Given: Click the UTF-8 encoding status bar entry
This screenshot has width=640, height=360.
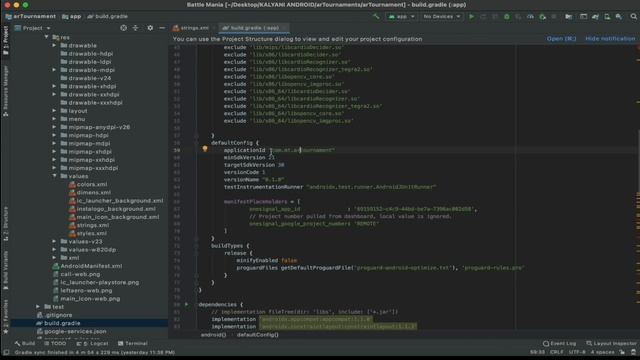Looking at the screenshot, I should click(x=577, y=352).
